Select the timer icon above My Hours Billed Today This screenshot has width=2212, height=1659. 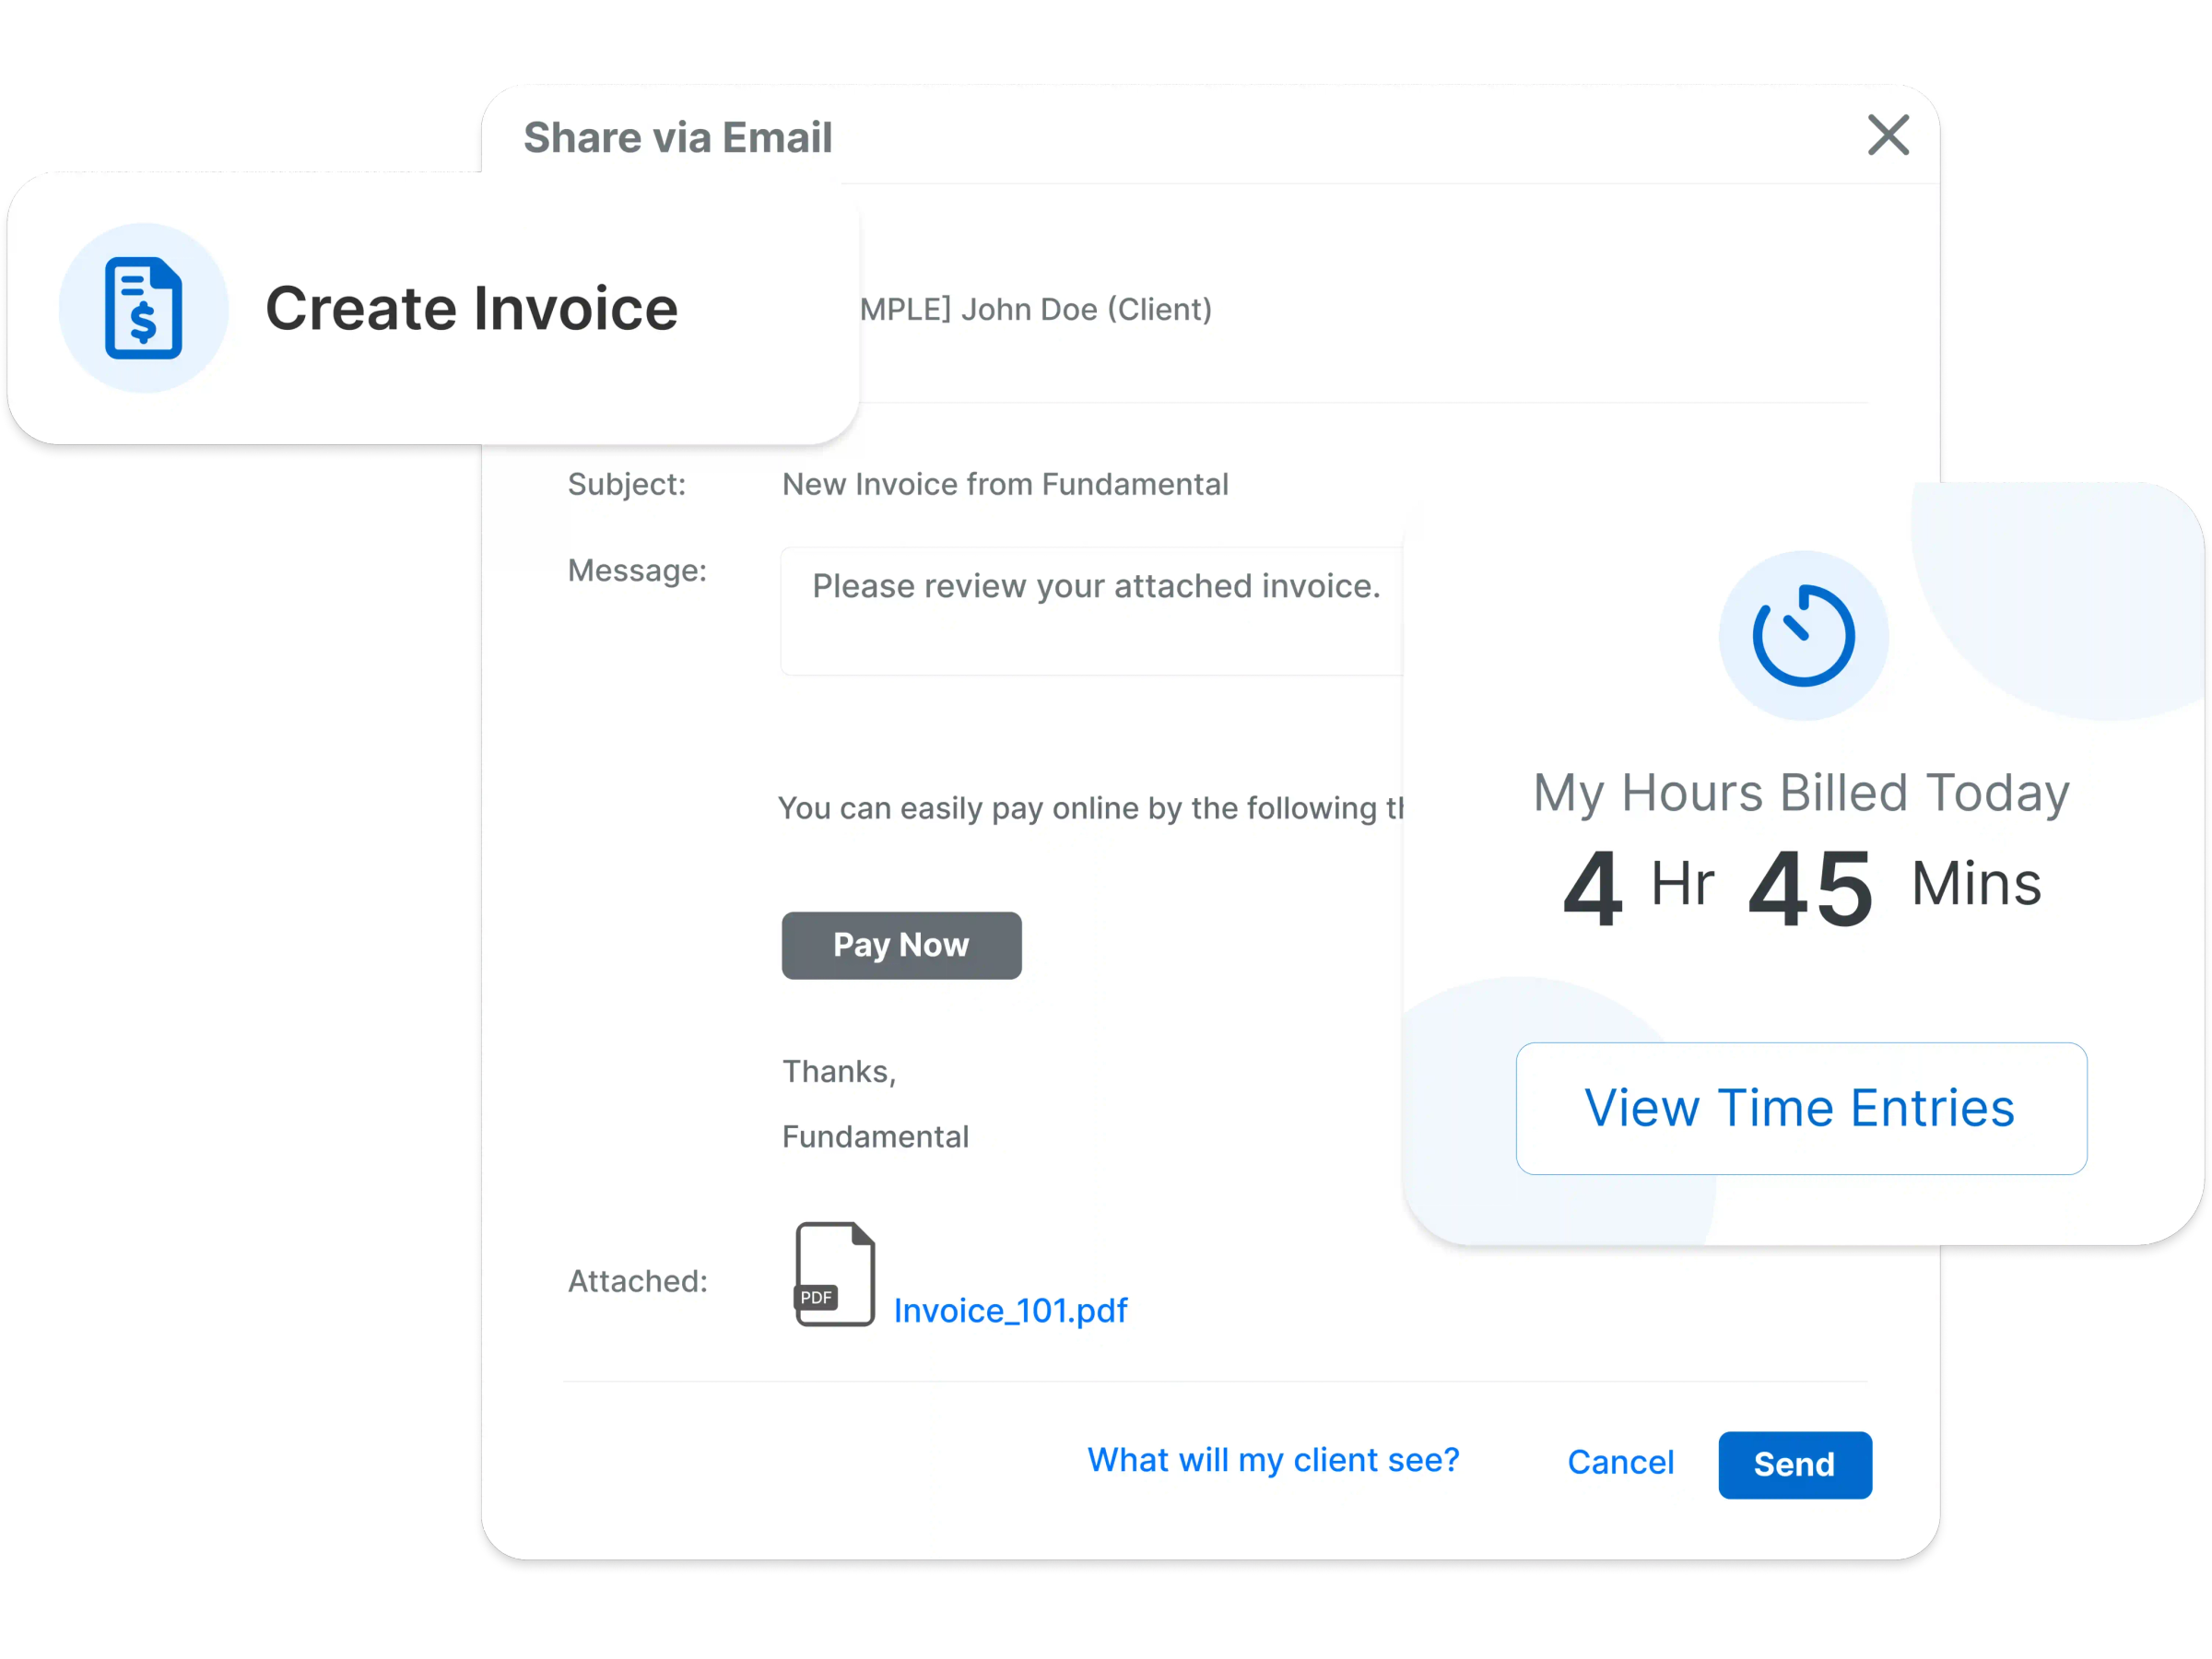[x=1803, y=635]
